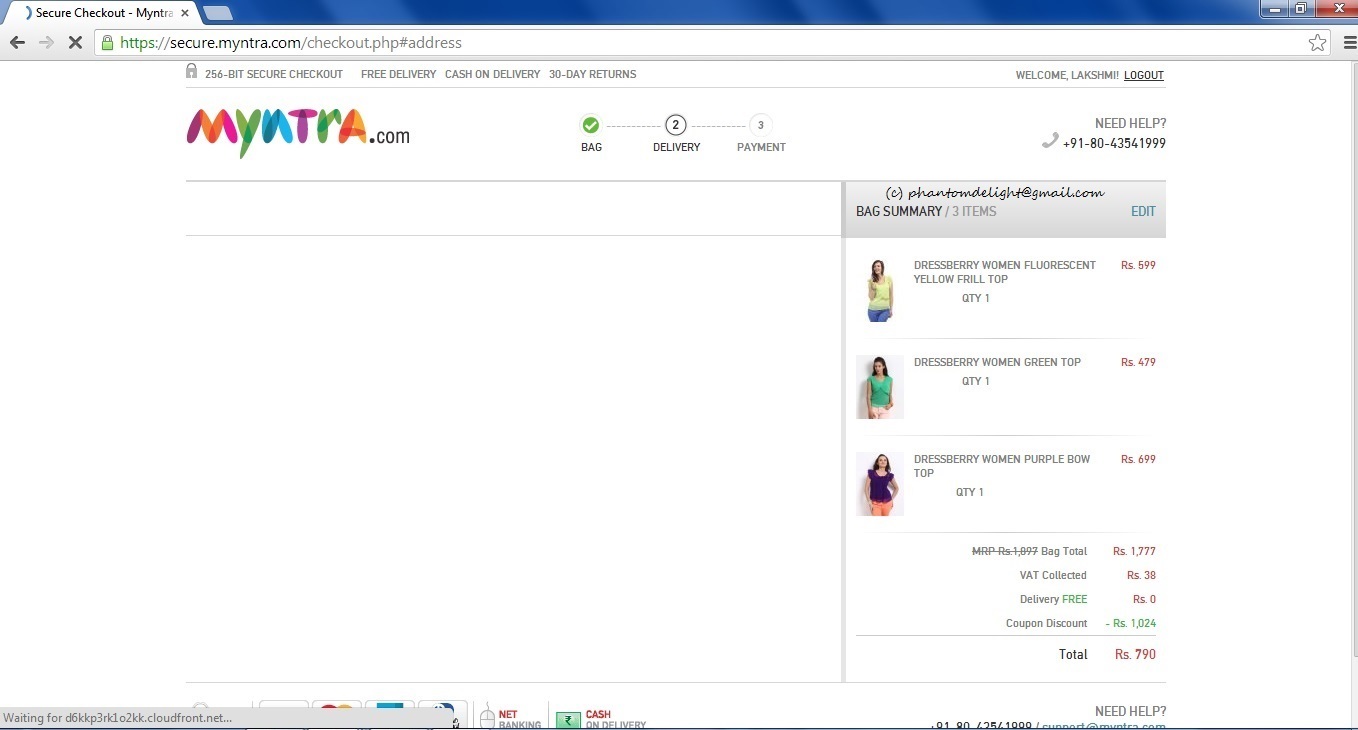Click the 'DRESSBERRY WOMEN GREEN TOP' name

(997, 362)
